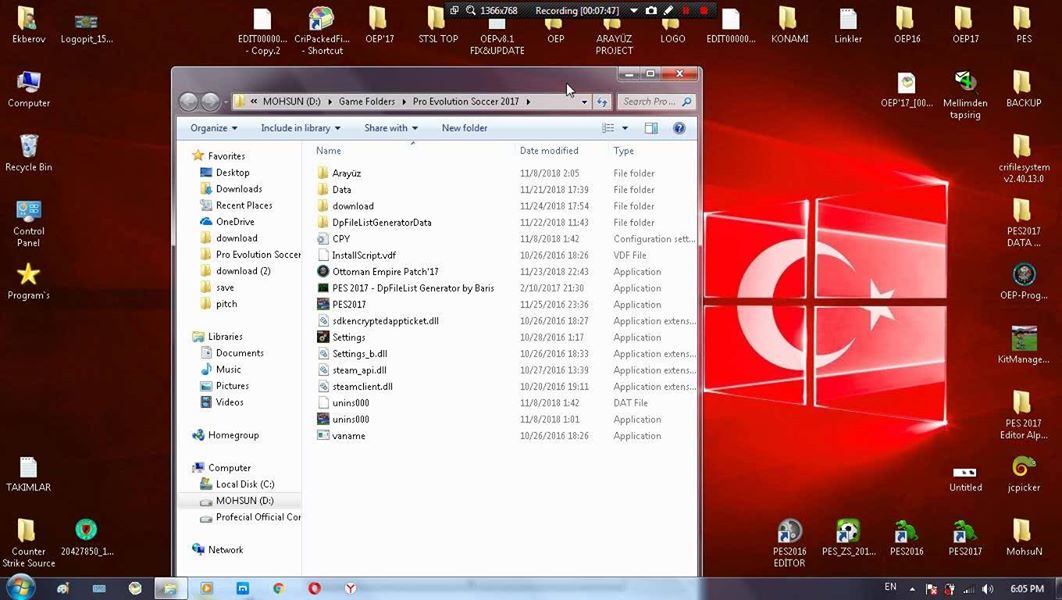Expand arrow after Pro Evolution Soccer 2017 breadcrumb
1062x600 pixels.
[528, 102]
